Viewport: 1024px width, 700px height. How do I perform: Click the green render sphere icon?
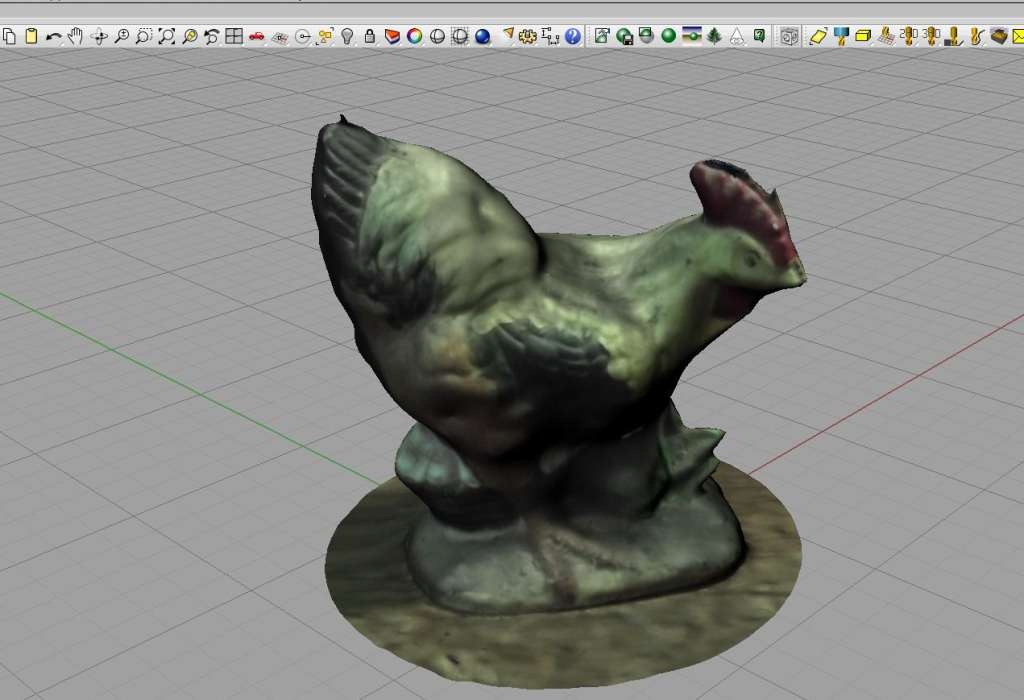[668, 36]
